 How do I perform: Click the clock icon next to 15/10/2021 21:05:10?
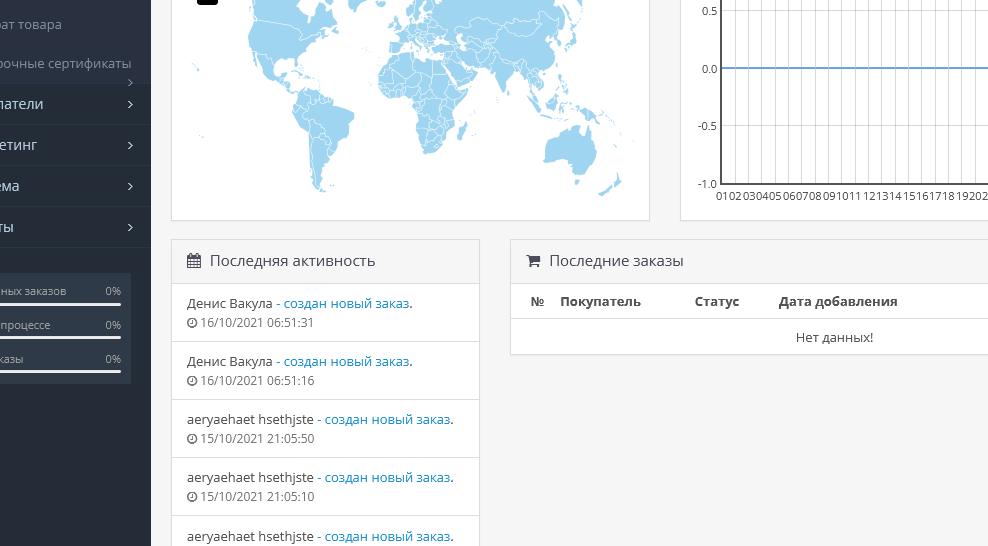192,497
